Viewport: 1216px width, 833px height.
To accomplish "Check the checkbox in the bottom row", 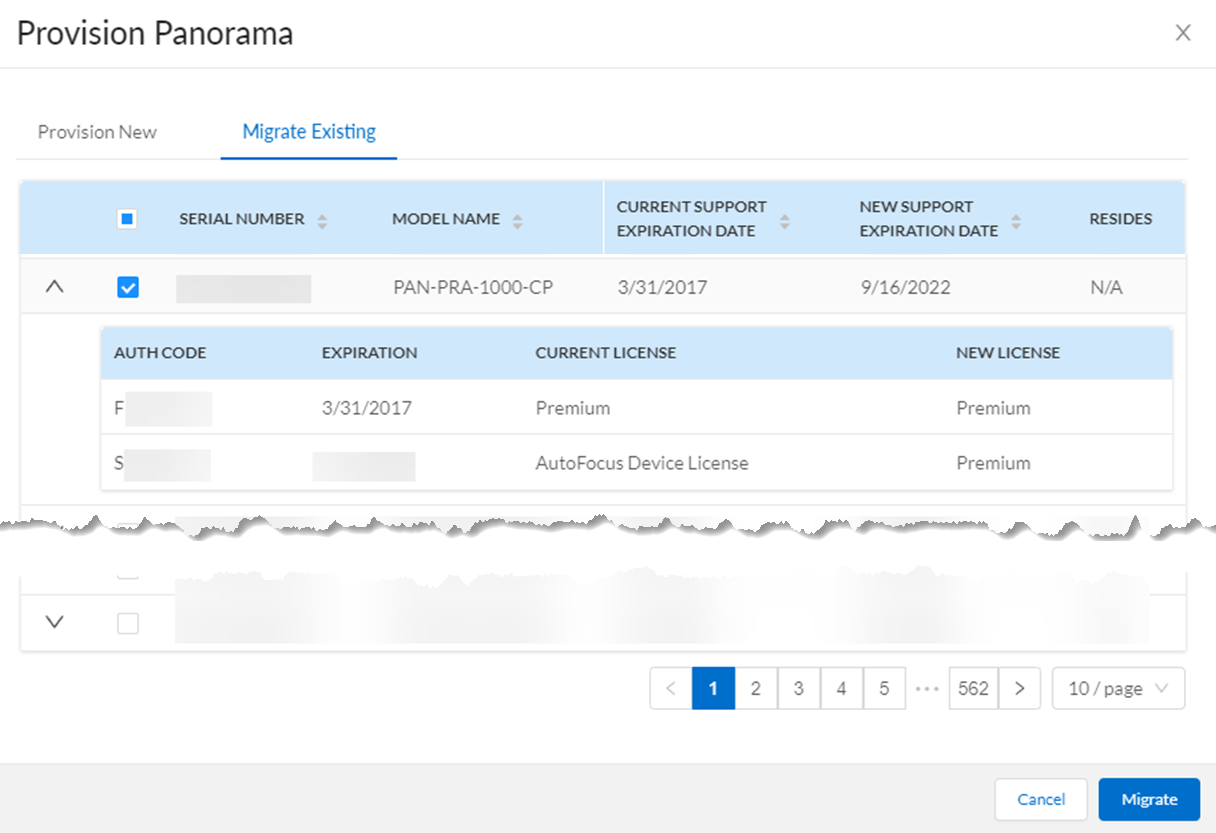I will [x=128, y=623].
